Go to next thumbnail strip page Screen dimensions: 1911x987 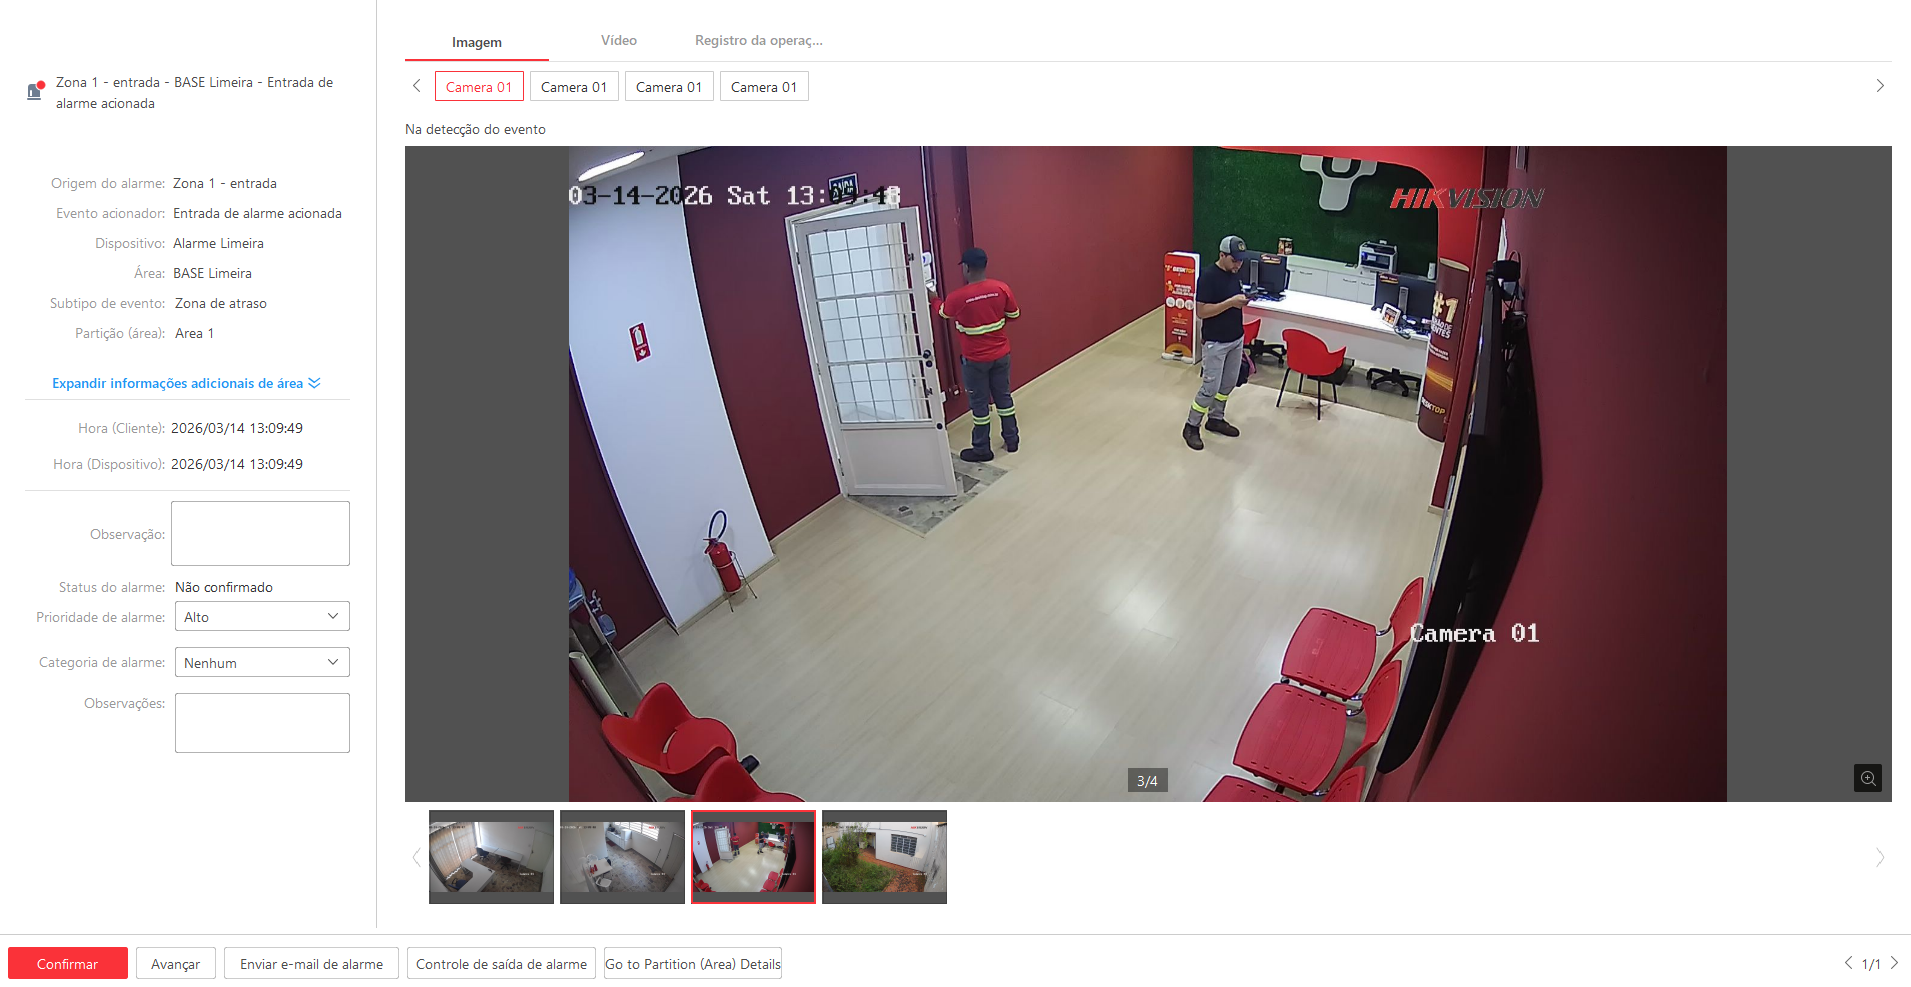1879,857
